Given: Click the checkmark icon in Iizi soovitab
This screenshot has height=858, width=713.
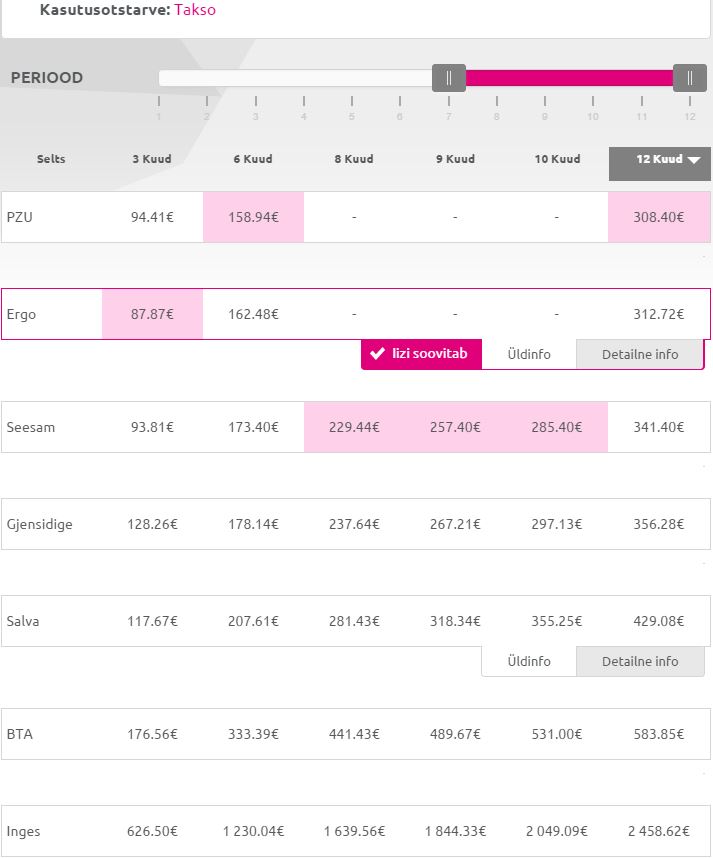Looking at the screenshot, I should pos(377,353).
